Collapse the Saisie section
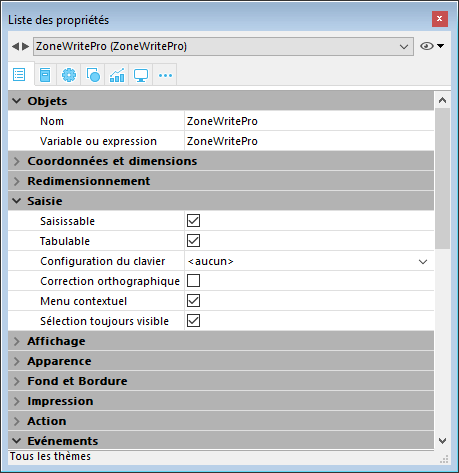The width and height of the screenshot is (459, 473). 16,201
